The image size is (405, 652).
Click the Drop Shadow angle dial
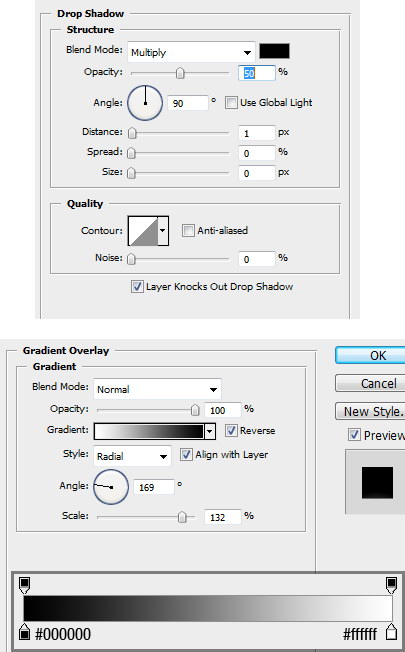coord(145,103)
